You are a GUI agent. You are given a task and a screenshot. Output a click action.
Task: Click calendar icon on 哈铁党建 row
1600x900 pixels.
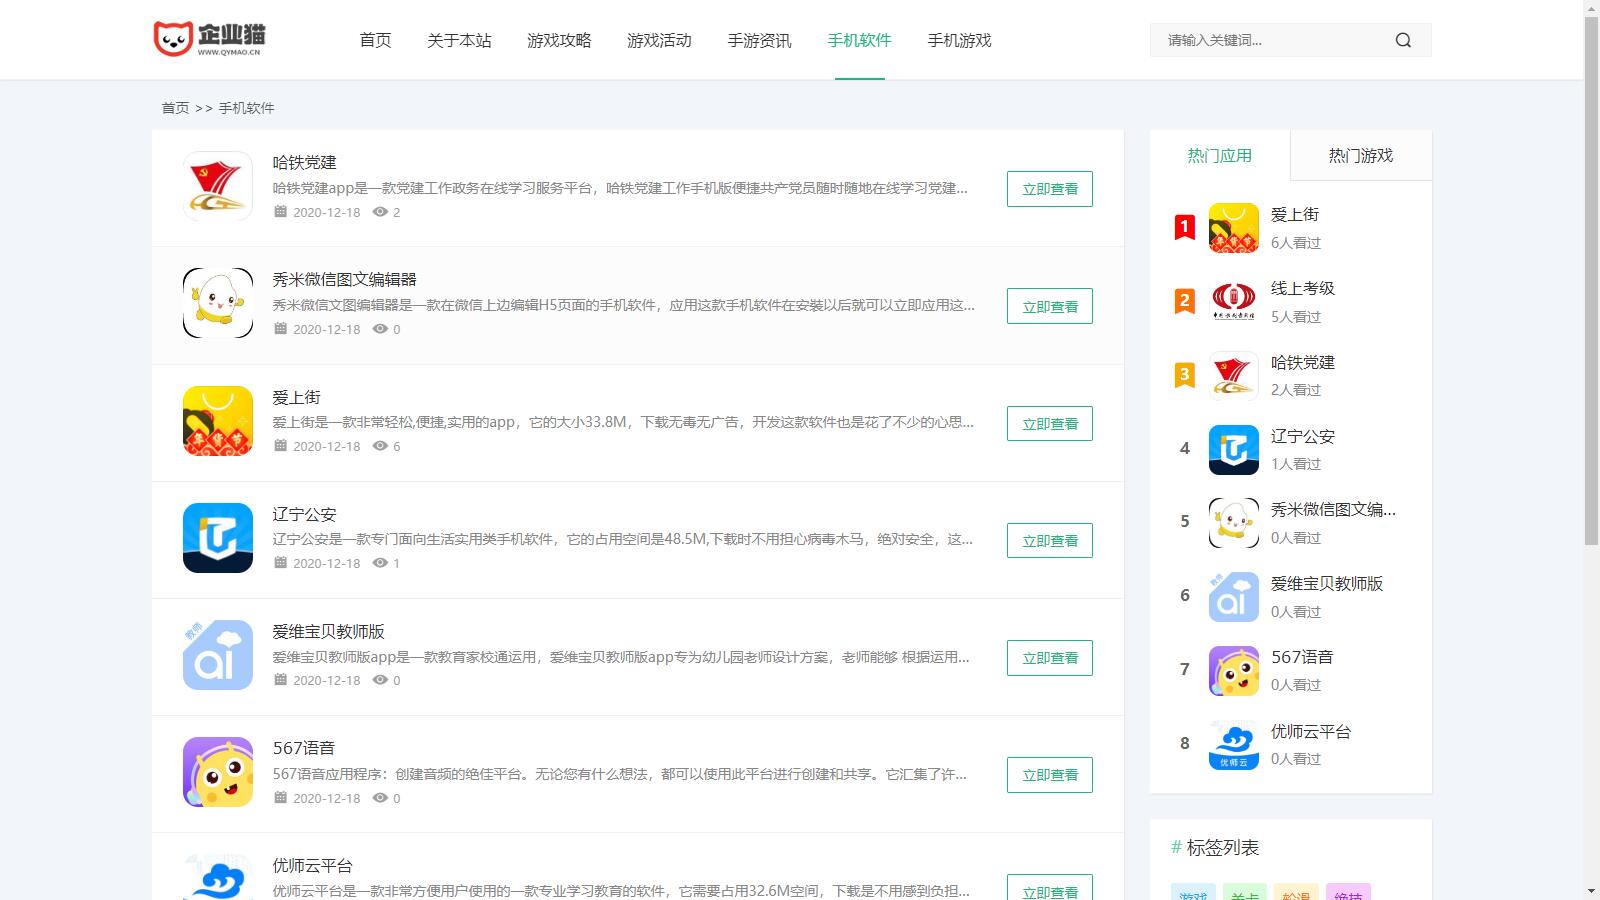click(281, 212)
